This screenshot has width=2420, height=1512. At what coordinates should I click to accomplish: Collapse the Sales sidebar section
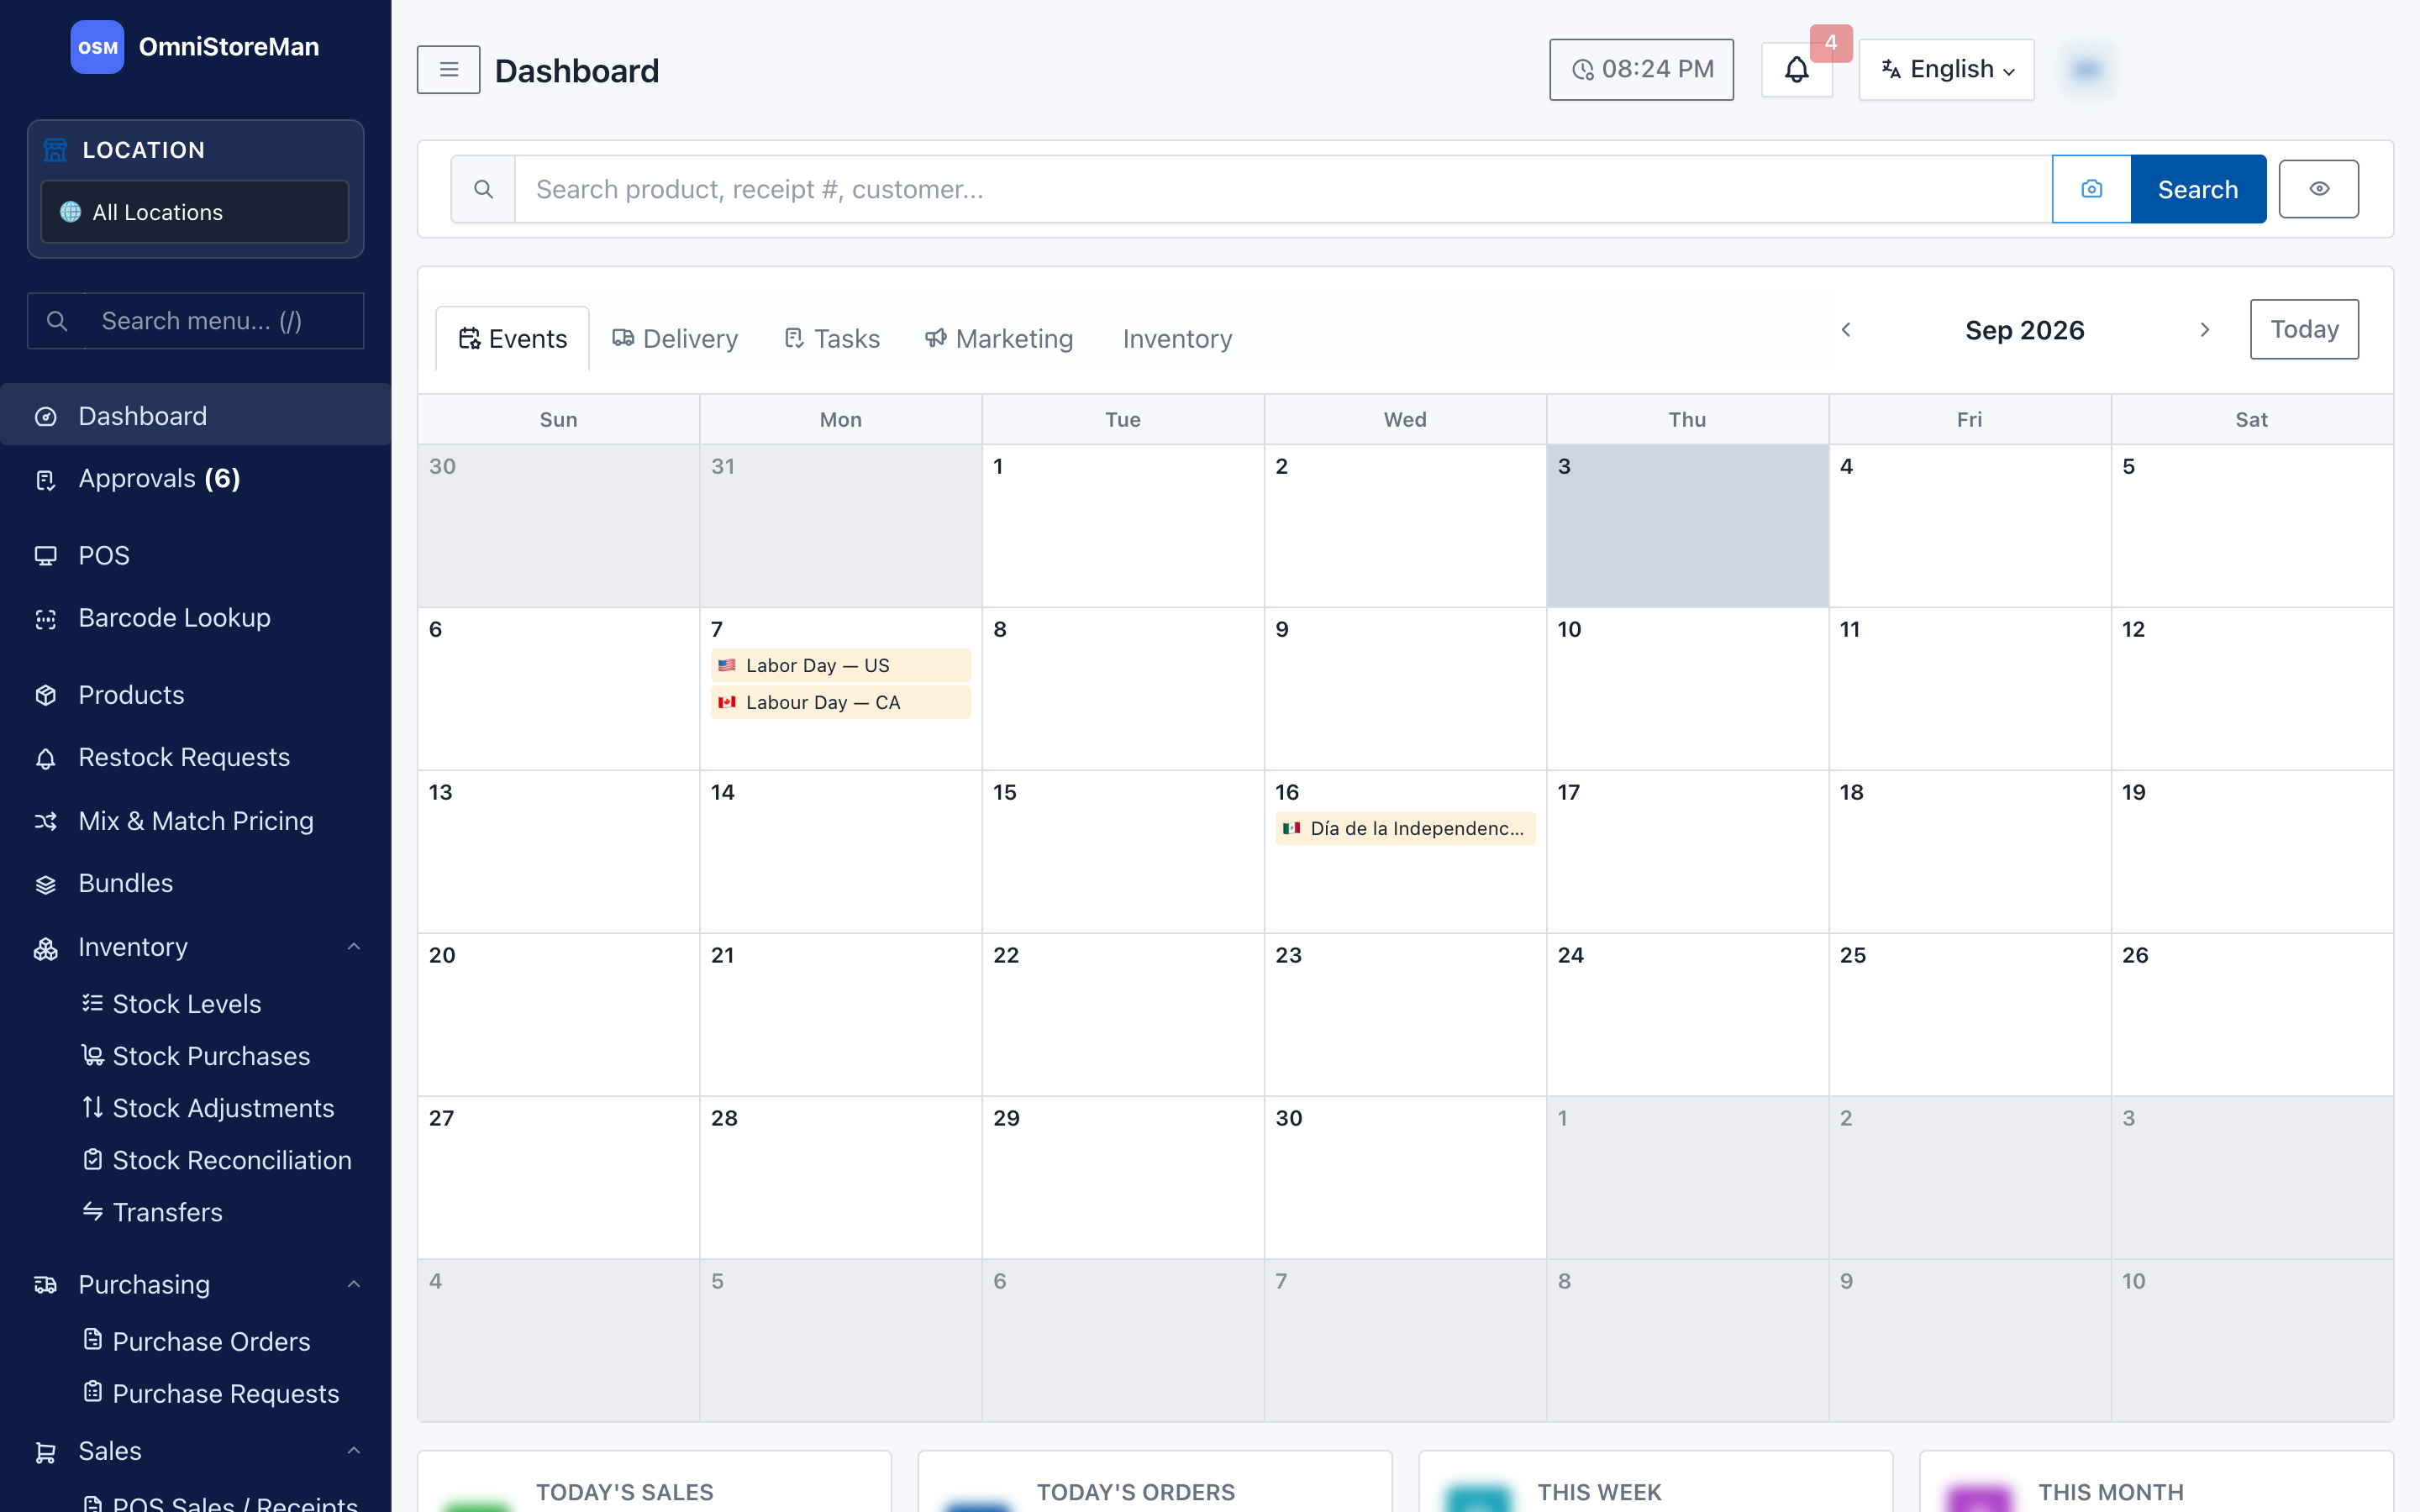pyautogui.click(x=353, y=1450)
